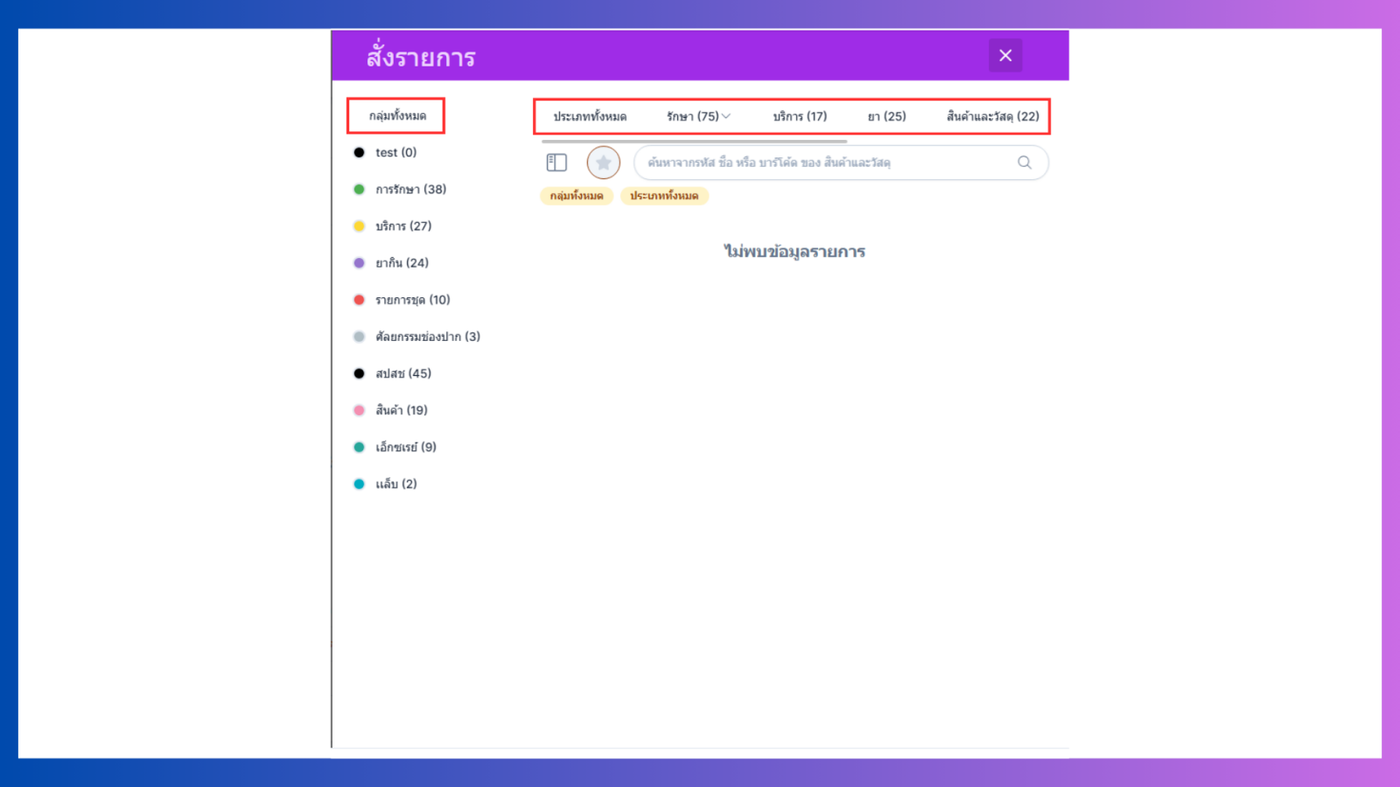Click the magnifier search icon
Viewport: 1400px width, 787px height.
click(x=1024, y=162)
